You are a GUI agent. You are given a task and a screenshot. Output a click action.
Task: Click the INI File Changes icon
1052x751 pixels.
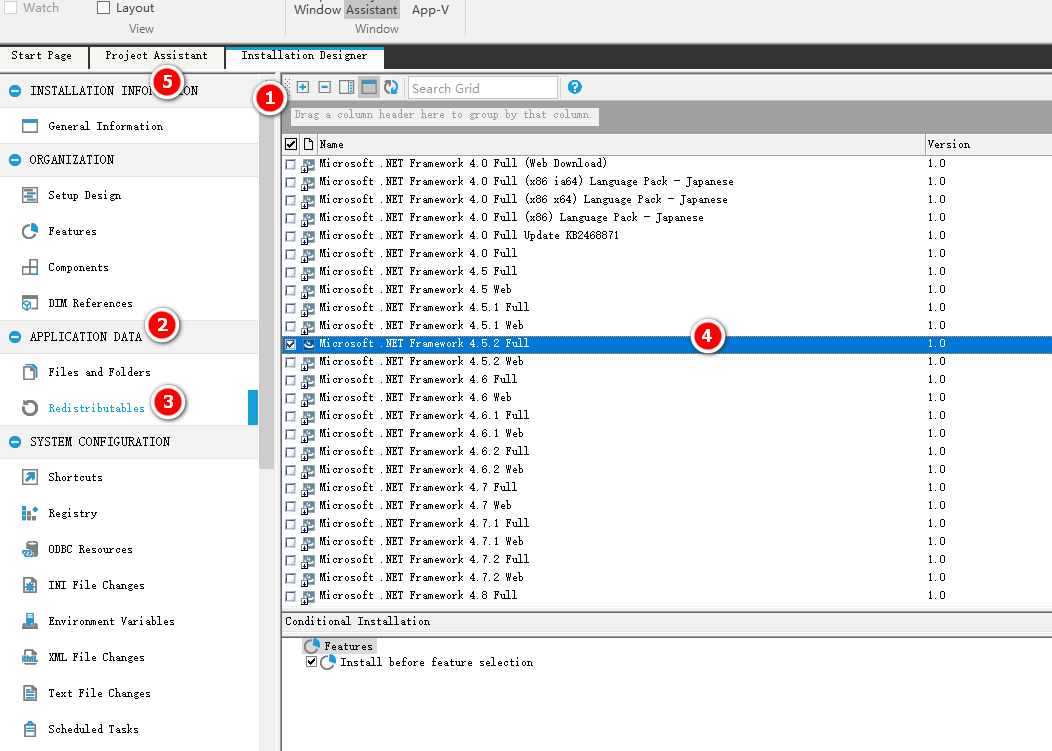pos(30,585)
